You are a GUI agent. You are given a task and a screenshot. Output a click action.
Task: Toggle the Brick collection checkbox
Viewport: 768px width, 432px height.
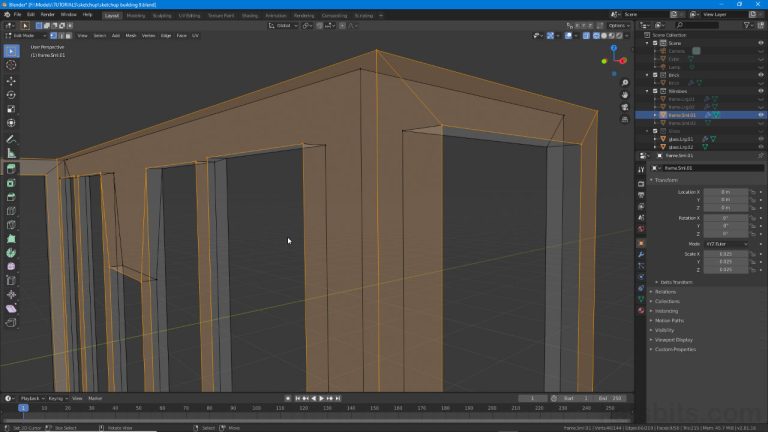[x=655, y=75]
